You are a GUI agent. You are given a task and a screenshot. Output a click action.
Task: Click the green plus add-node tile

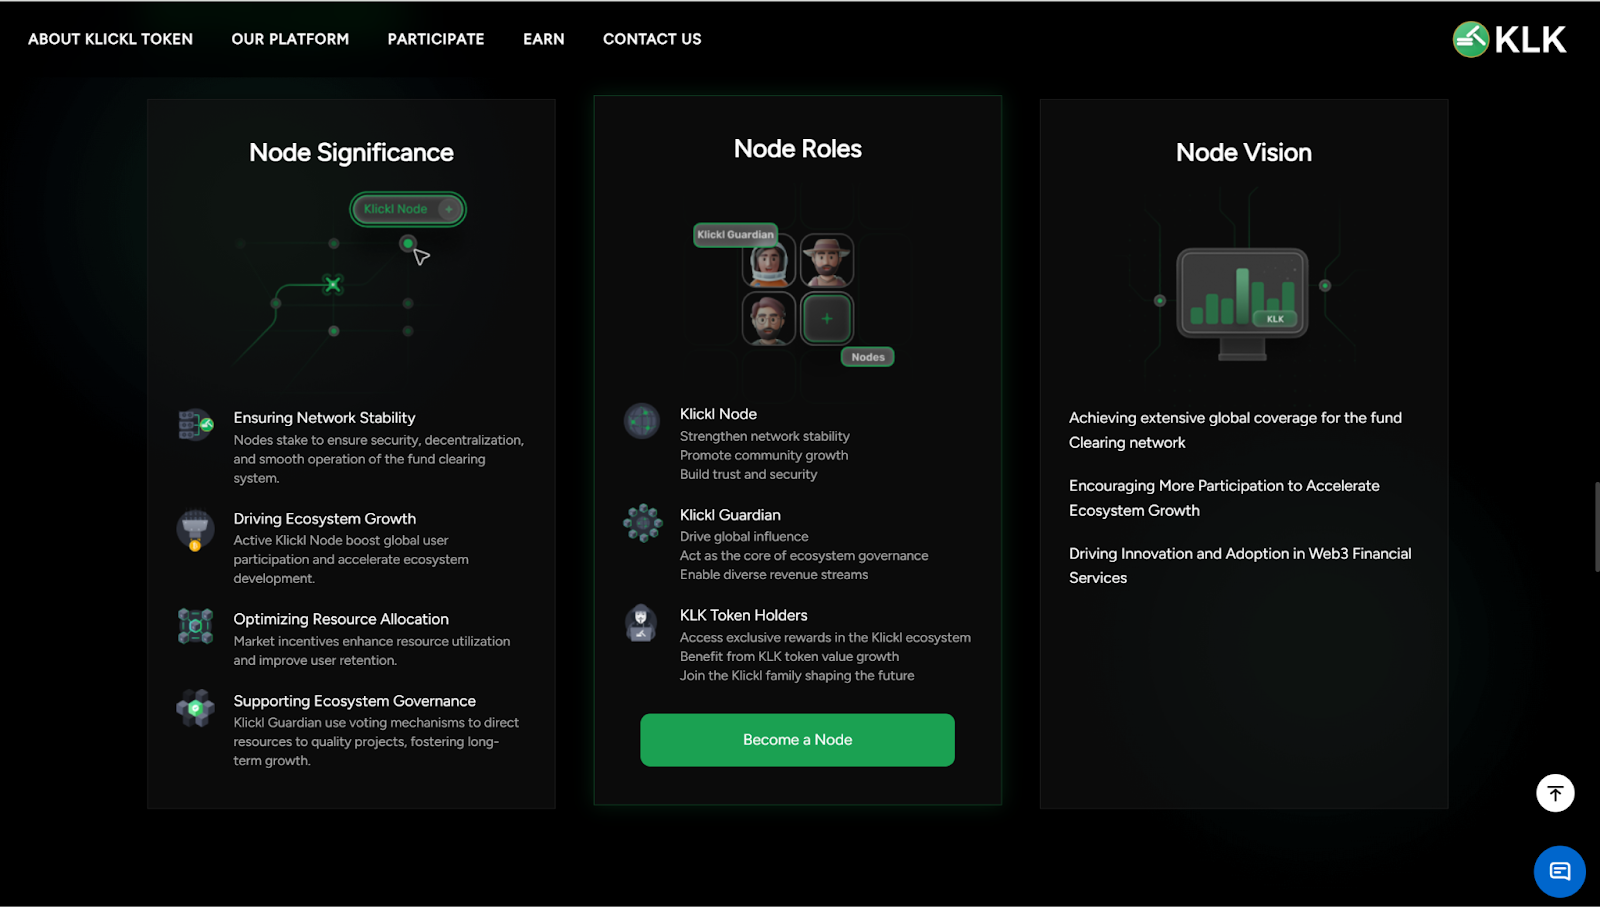(827, 319)
